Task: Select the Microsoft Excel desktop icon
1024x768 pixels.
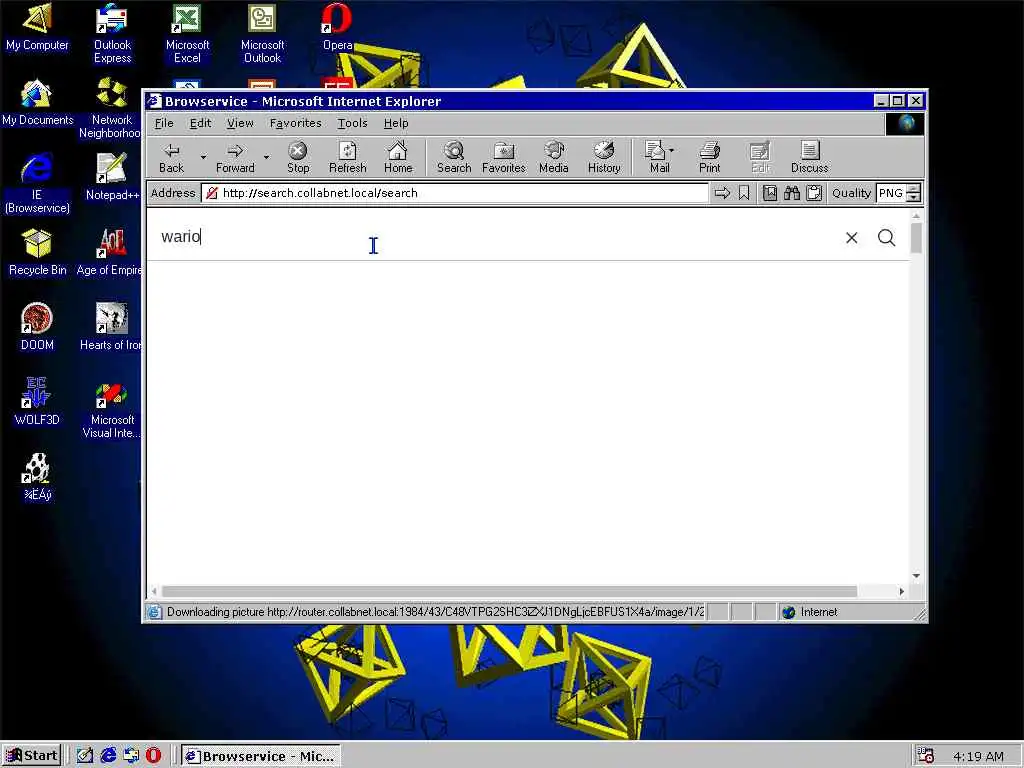Action: tap(187, 33)
